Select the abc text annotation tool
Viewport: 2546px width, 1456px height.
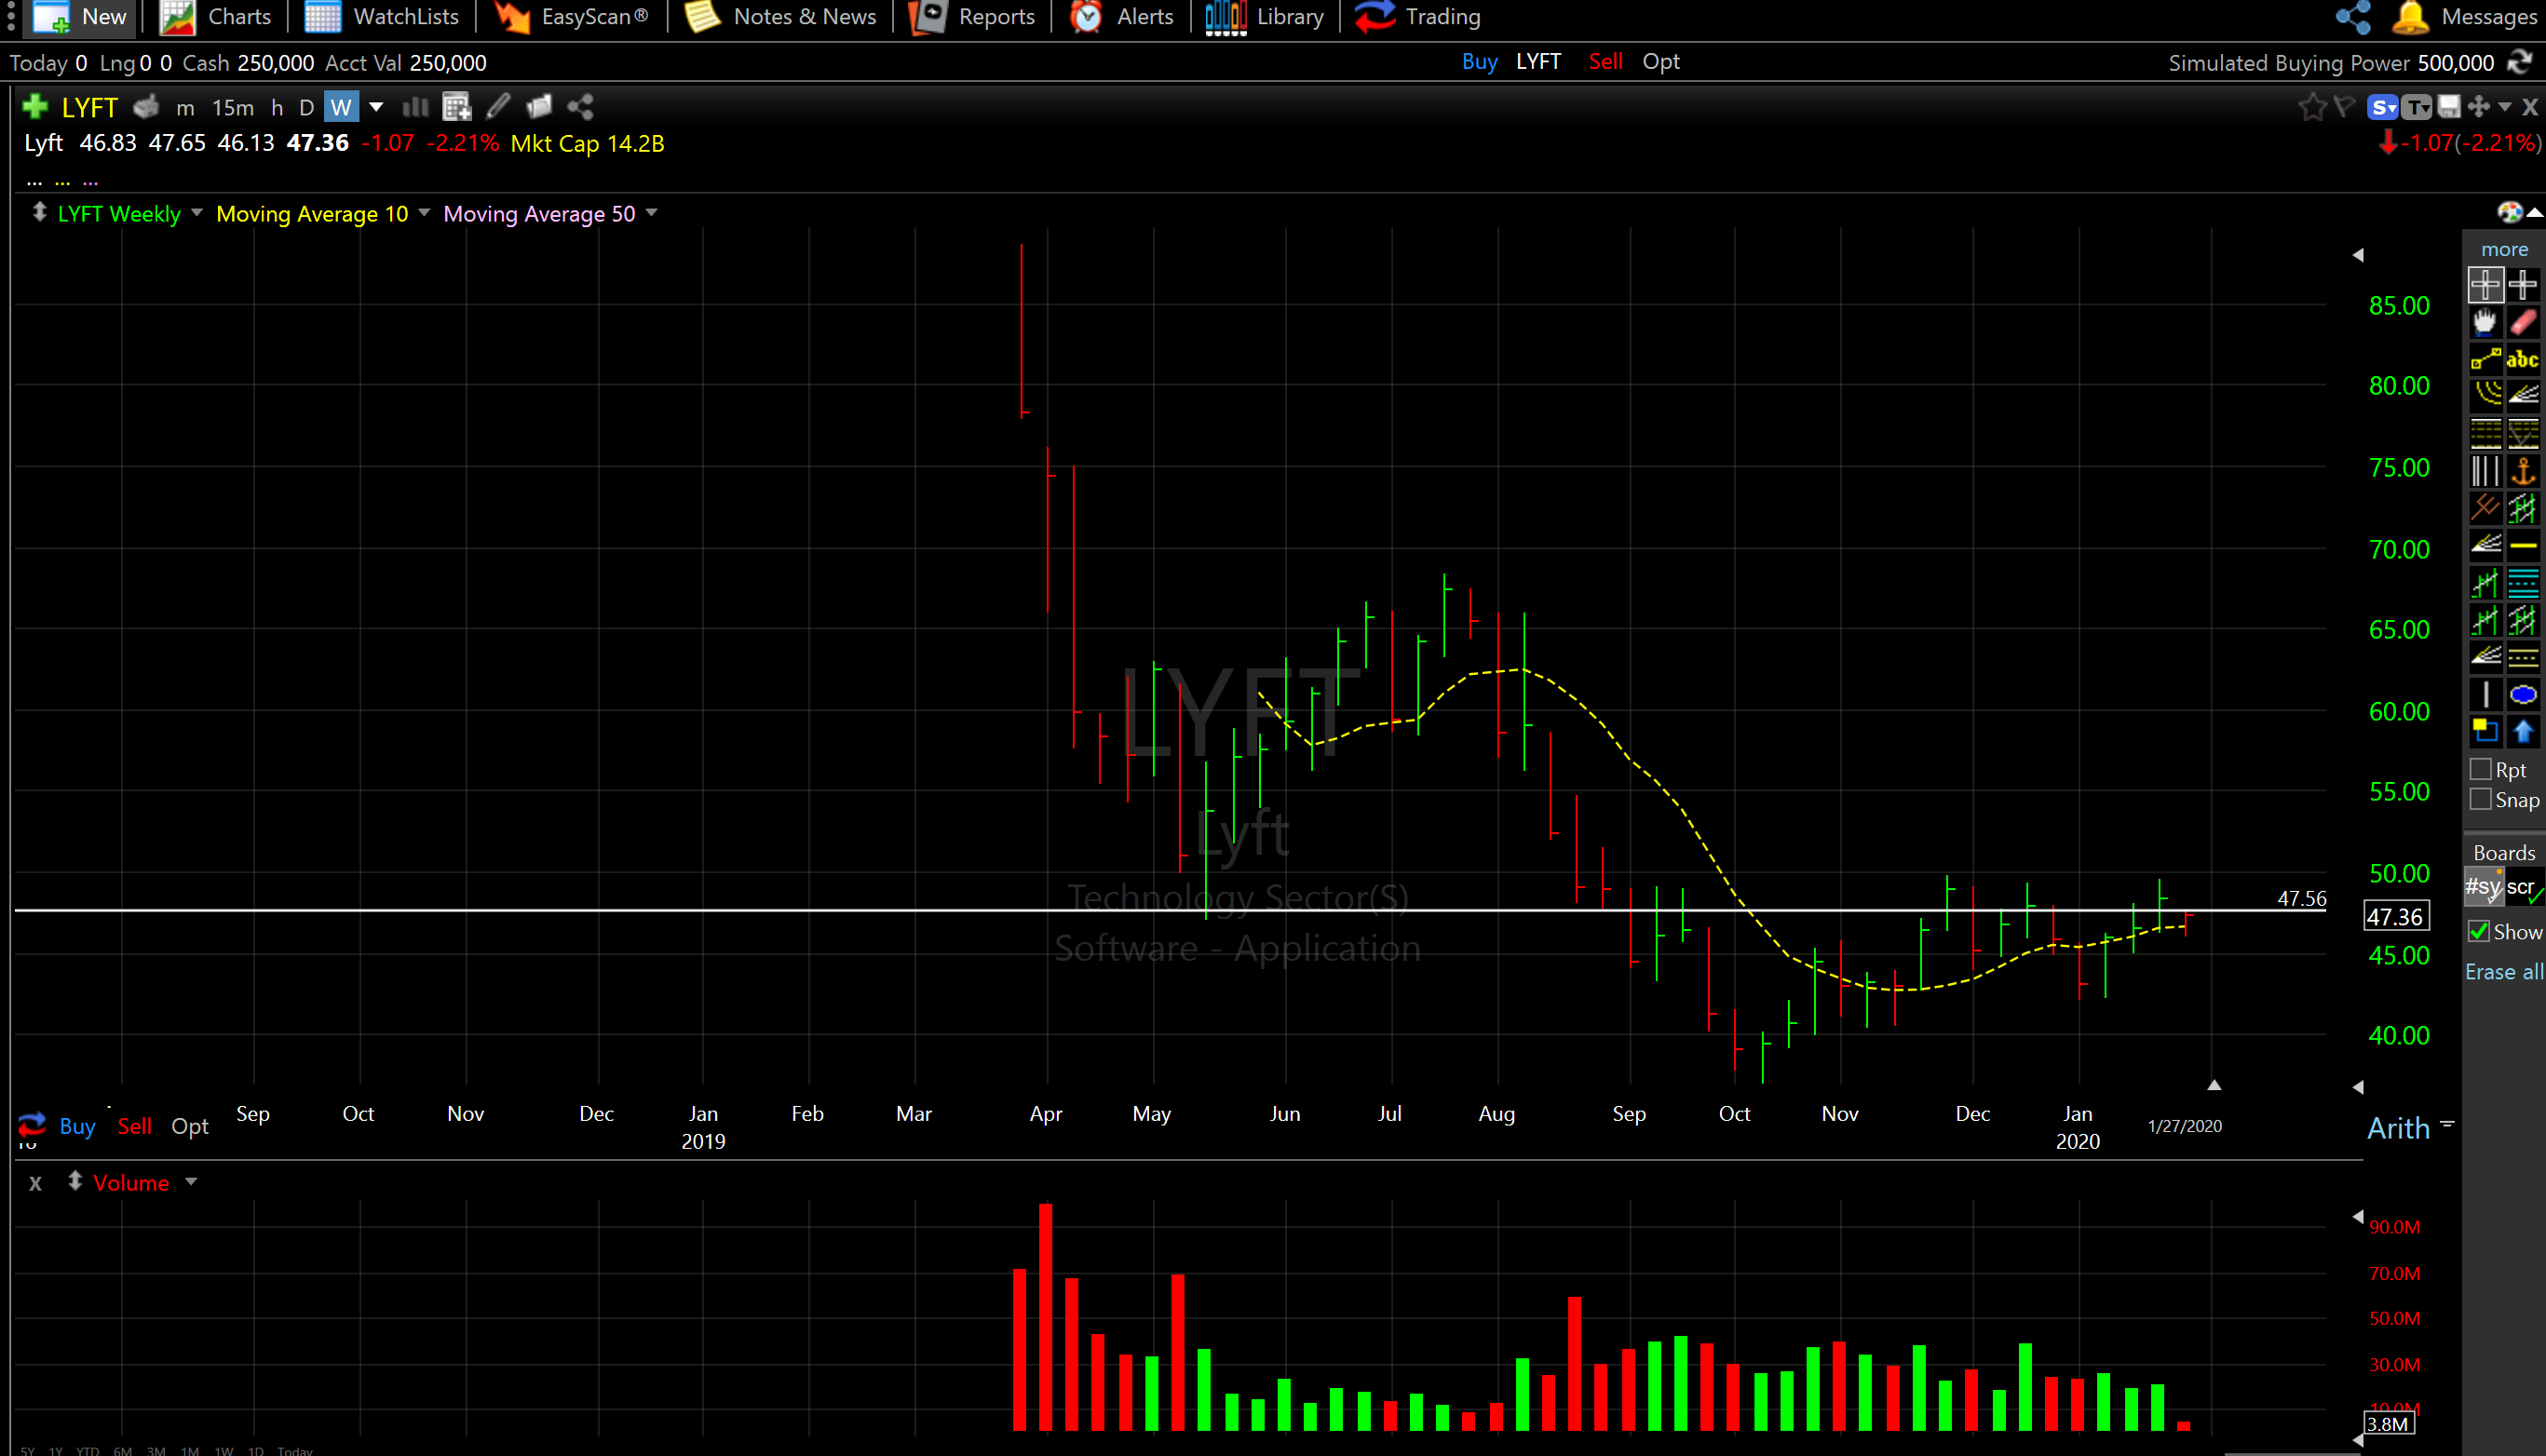point(2523,359)
